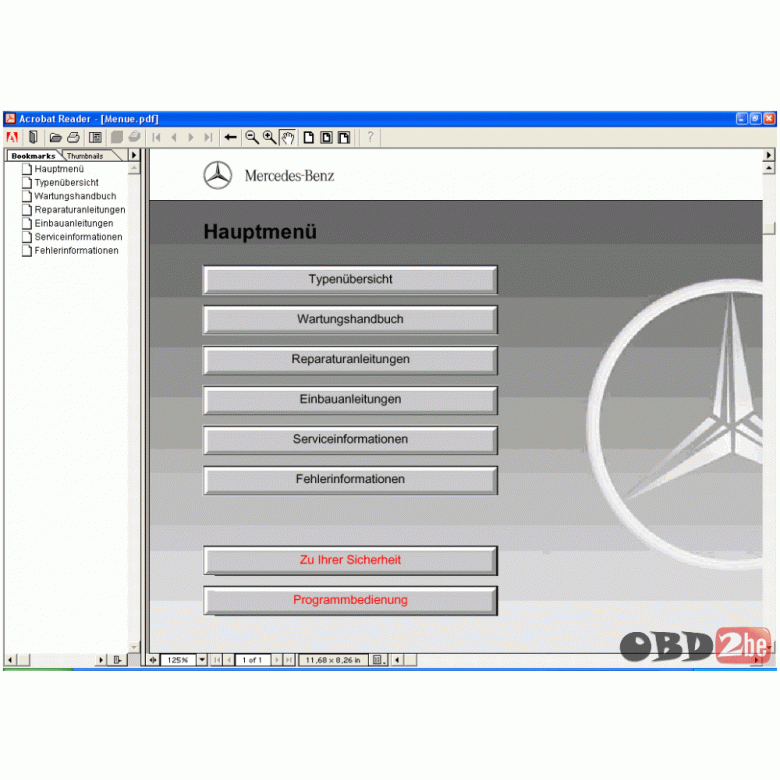Click the bookmark options icon at panel bottom

tap(117, 660)
